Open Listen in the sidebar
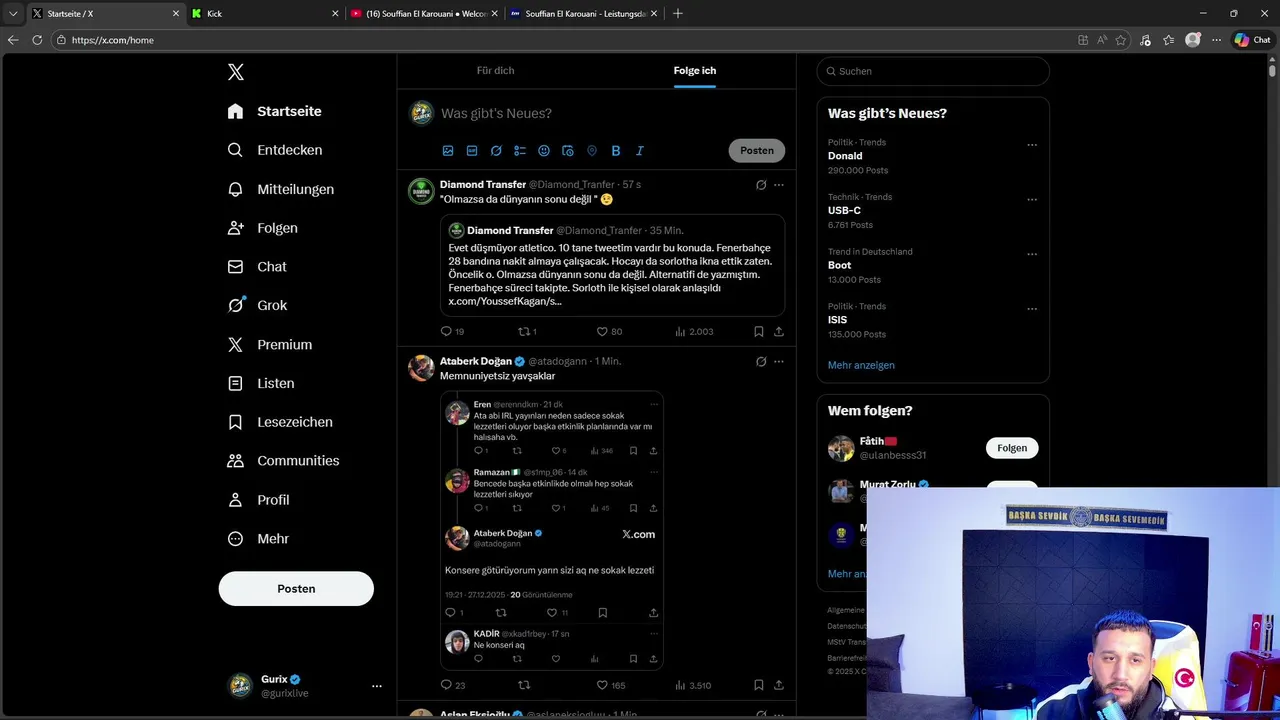Viewport: 1280px width, 720px height. pos(261,383)
